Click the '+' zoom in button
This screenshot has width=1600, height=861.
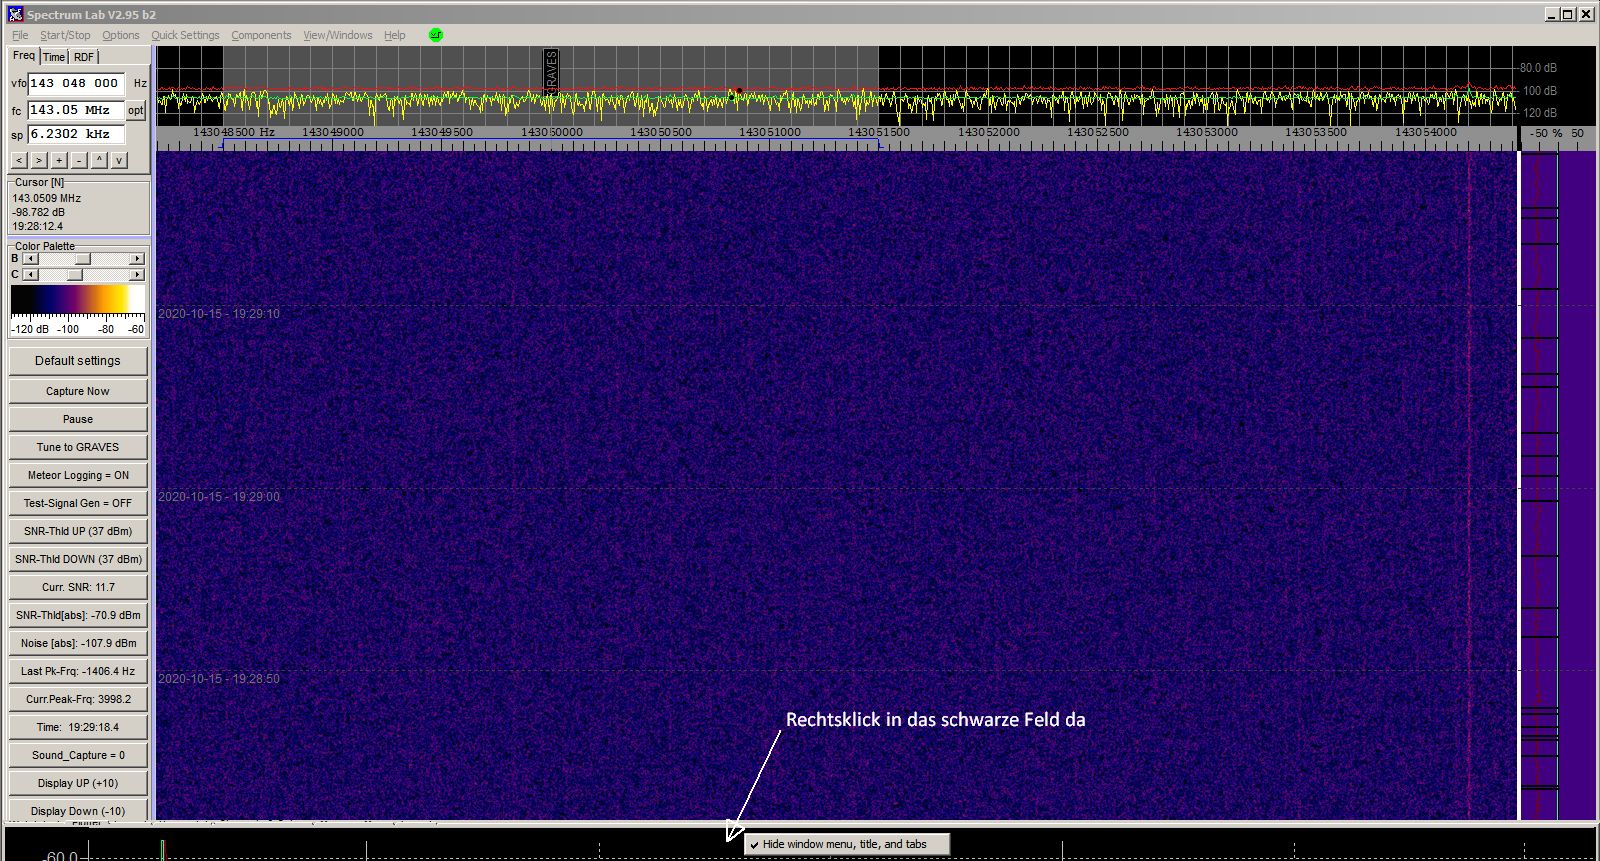pos(59,160)
